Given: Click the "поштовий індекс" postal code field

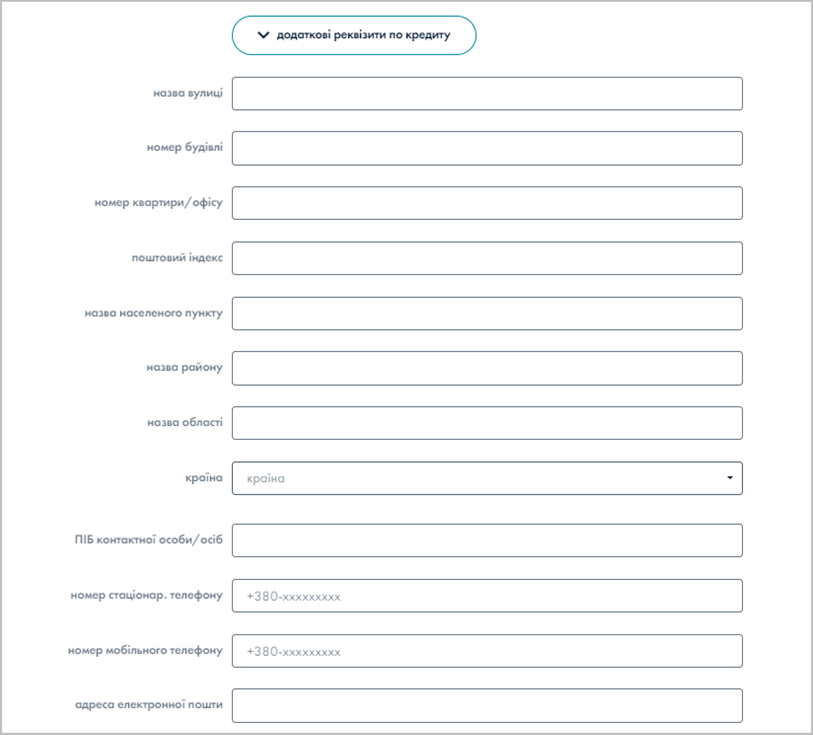Looking at the screenshot, I should tap(486, 257).
